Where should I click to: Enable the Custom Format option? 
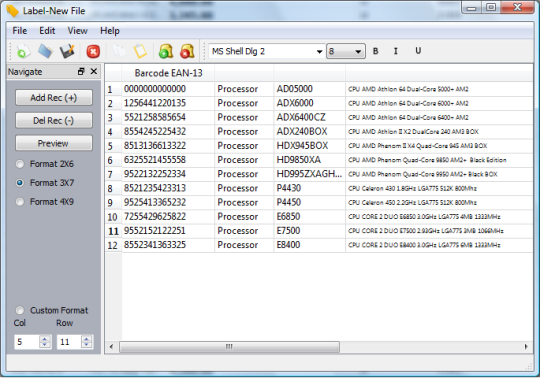(52, 310)
